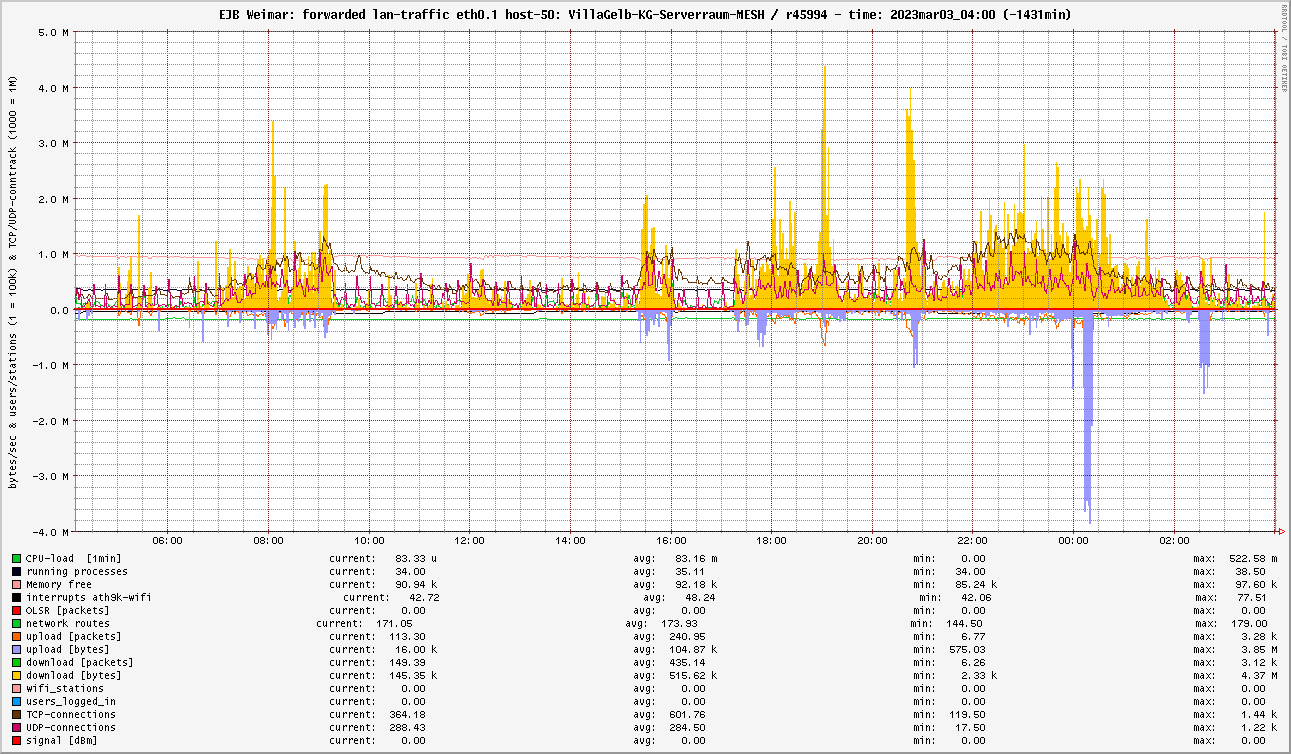Screen dimensions: 1291x754
Task: Click the 08:00 time axis label
Action: tap(268, 540)
